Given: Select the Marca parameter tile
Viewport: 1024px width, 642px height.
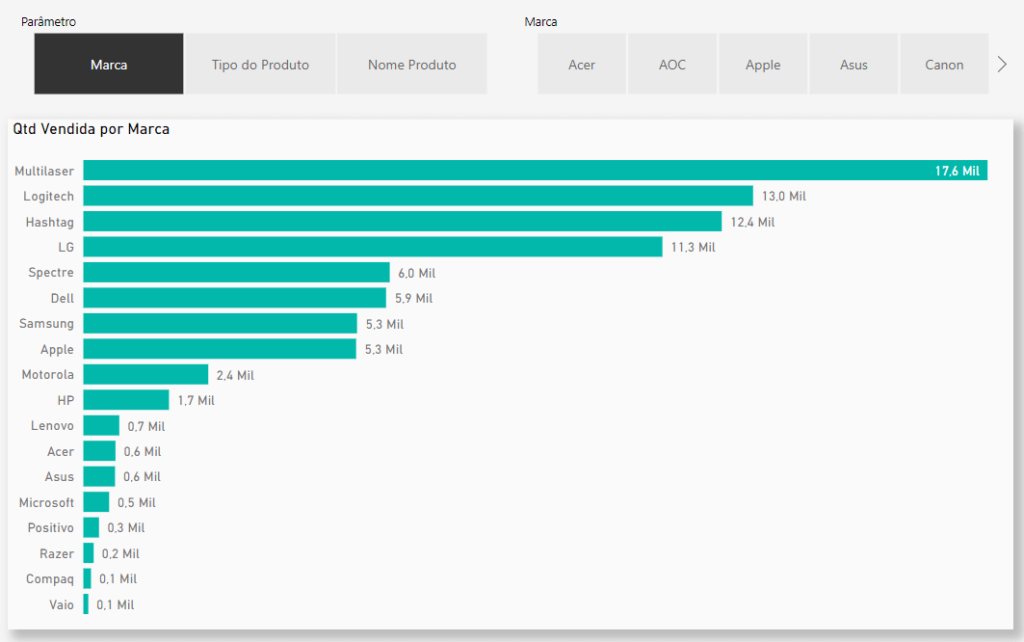Looking at the screenshot, I should click(108, 64).
